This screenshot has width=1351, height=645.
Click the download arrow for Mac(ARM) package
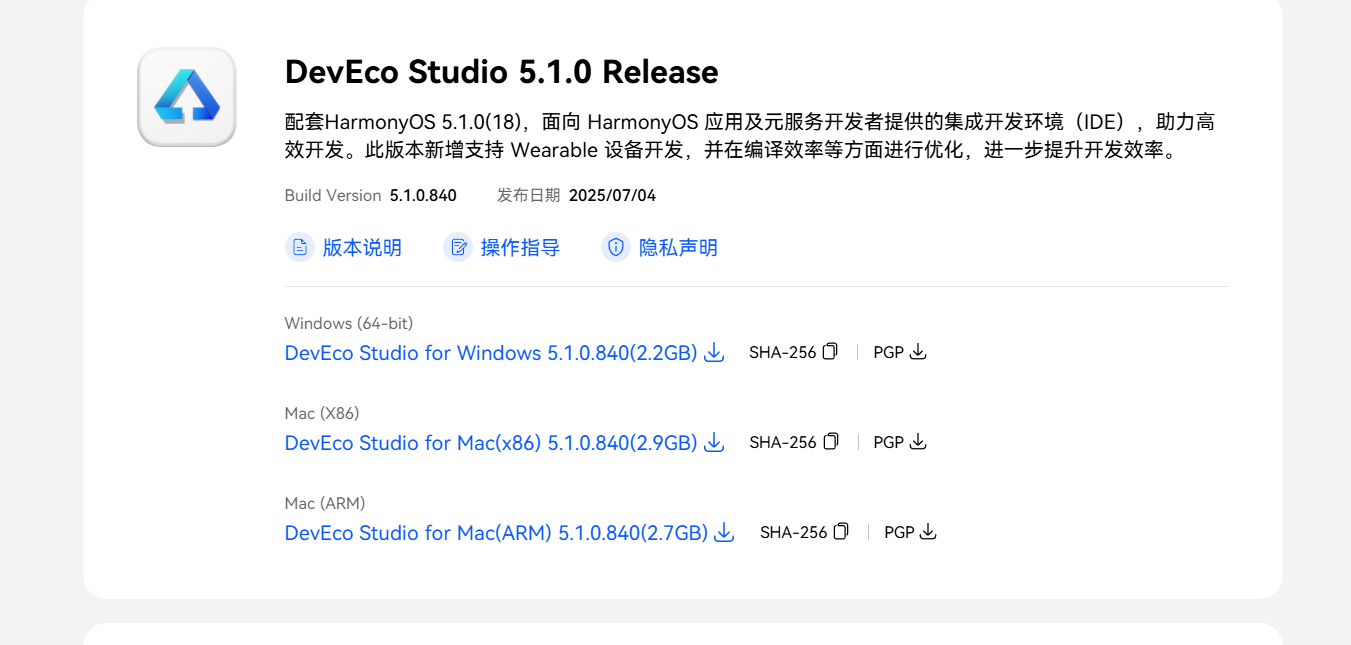pos(723,532)
